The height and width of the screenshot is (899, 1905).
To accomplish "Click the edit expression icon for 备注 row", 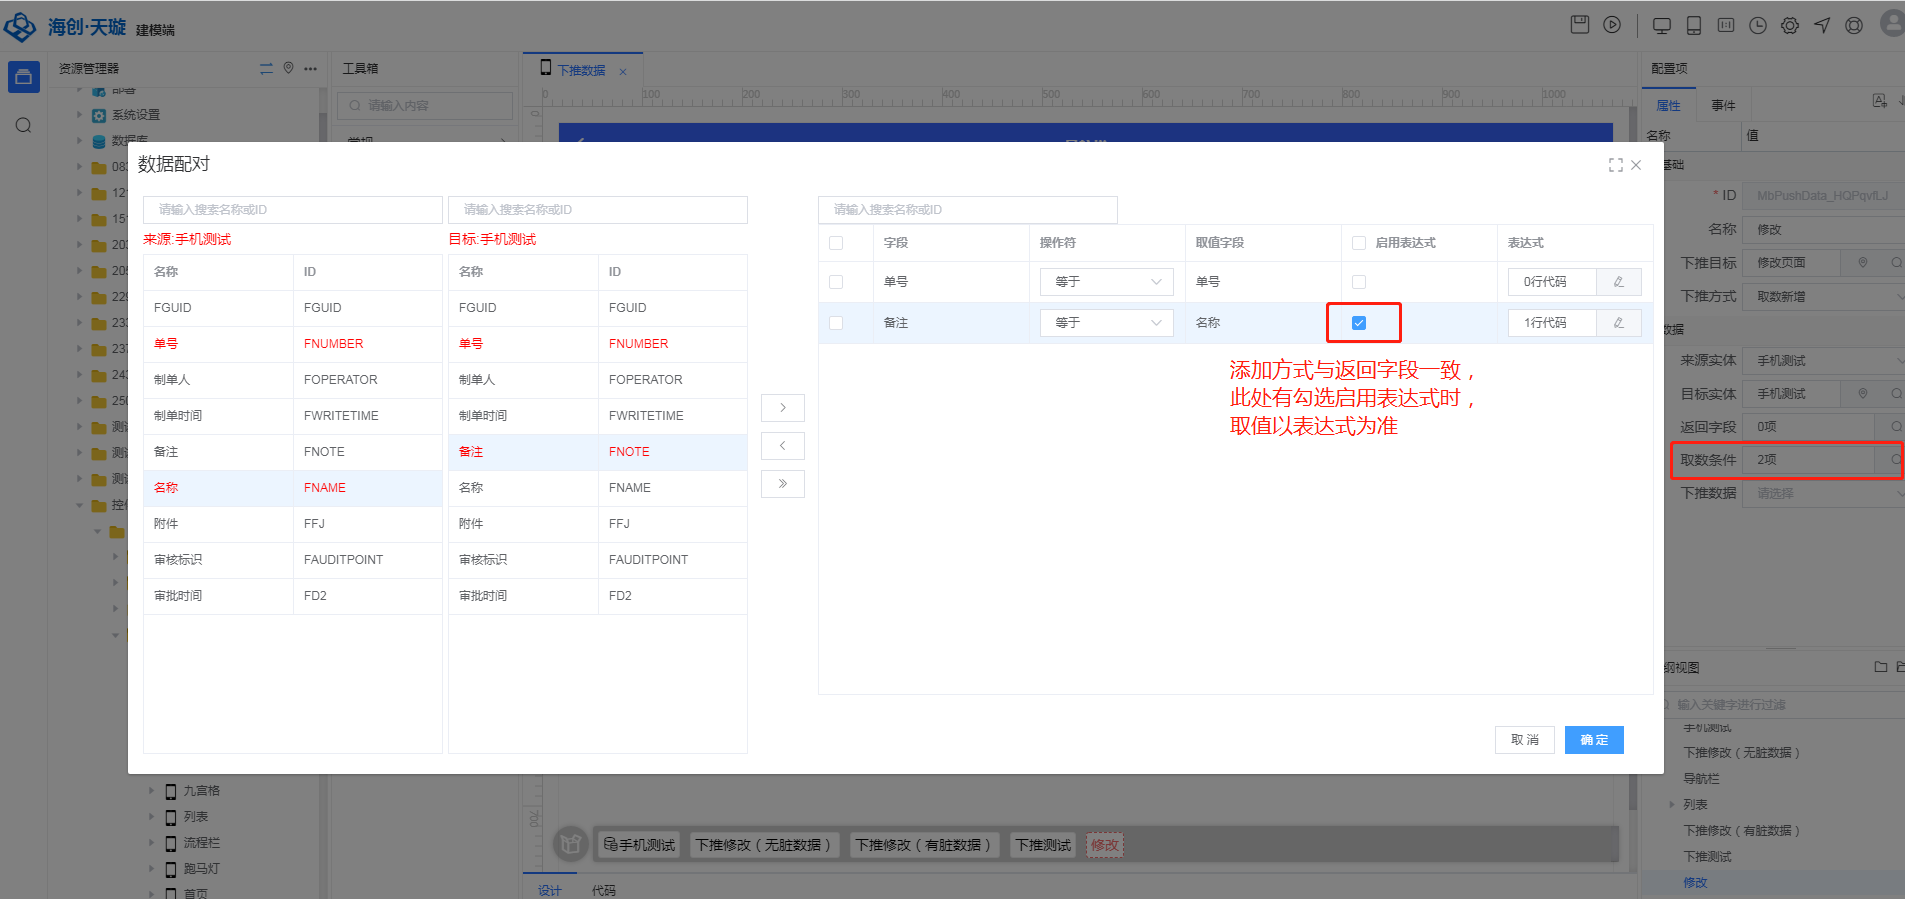I will [1618, 323].
